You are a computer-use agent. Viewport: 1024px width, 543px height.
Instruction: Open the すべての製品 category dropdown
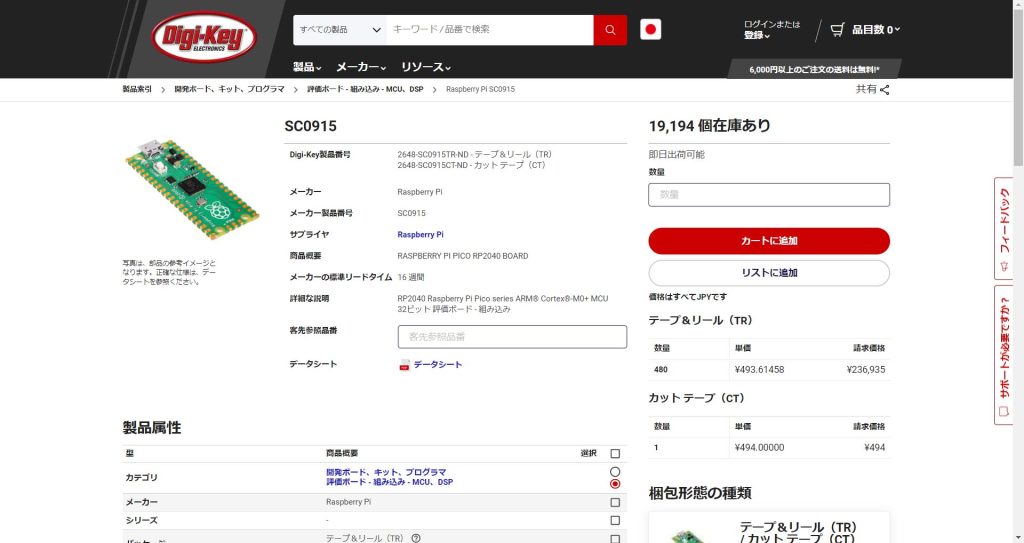(340, 30)
